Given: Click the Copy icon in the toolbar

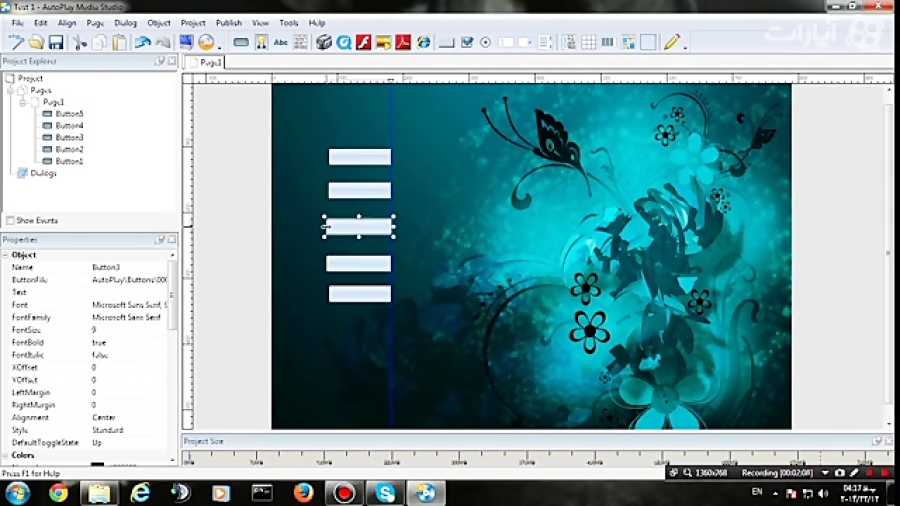Looking at the screenshot, I should [99, 42].
